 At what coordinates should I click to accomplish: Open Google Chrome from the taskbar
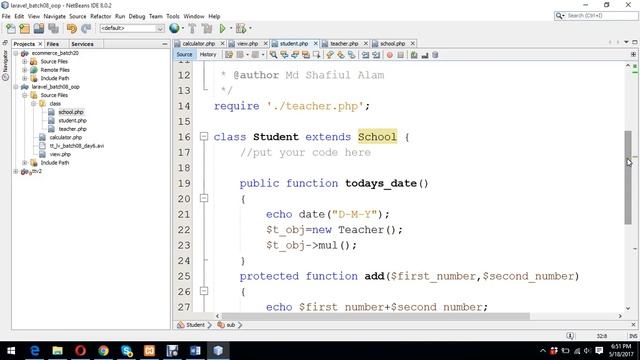coord(103,351)
